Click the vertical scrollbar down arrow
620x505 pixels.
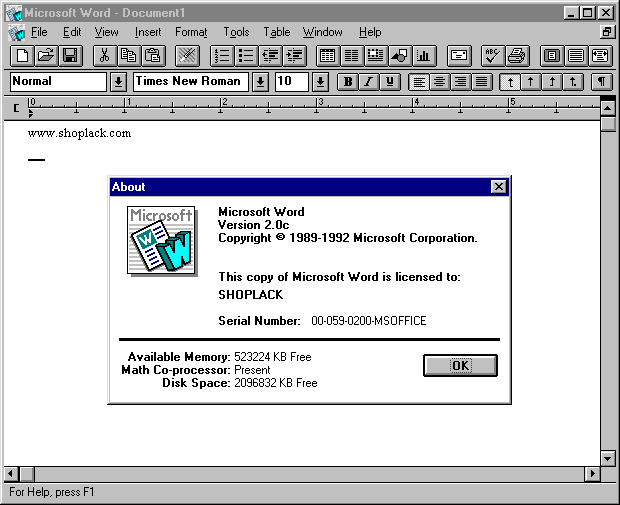coord(608,459)
